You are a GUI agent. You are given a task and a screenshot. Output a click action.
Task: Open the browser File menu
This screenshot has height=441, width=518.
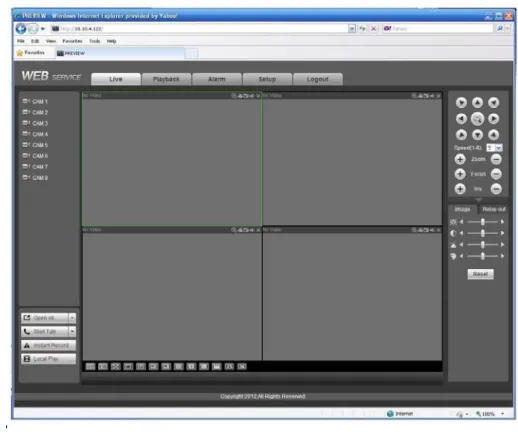[x=21, y=41]
